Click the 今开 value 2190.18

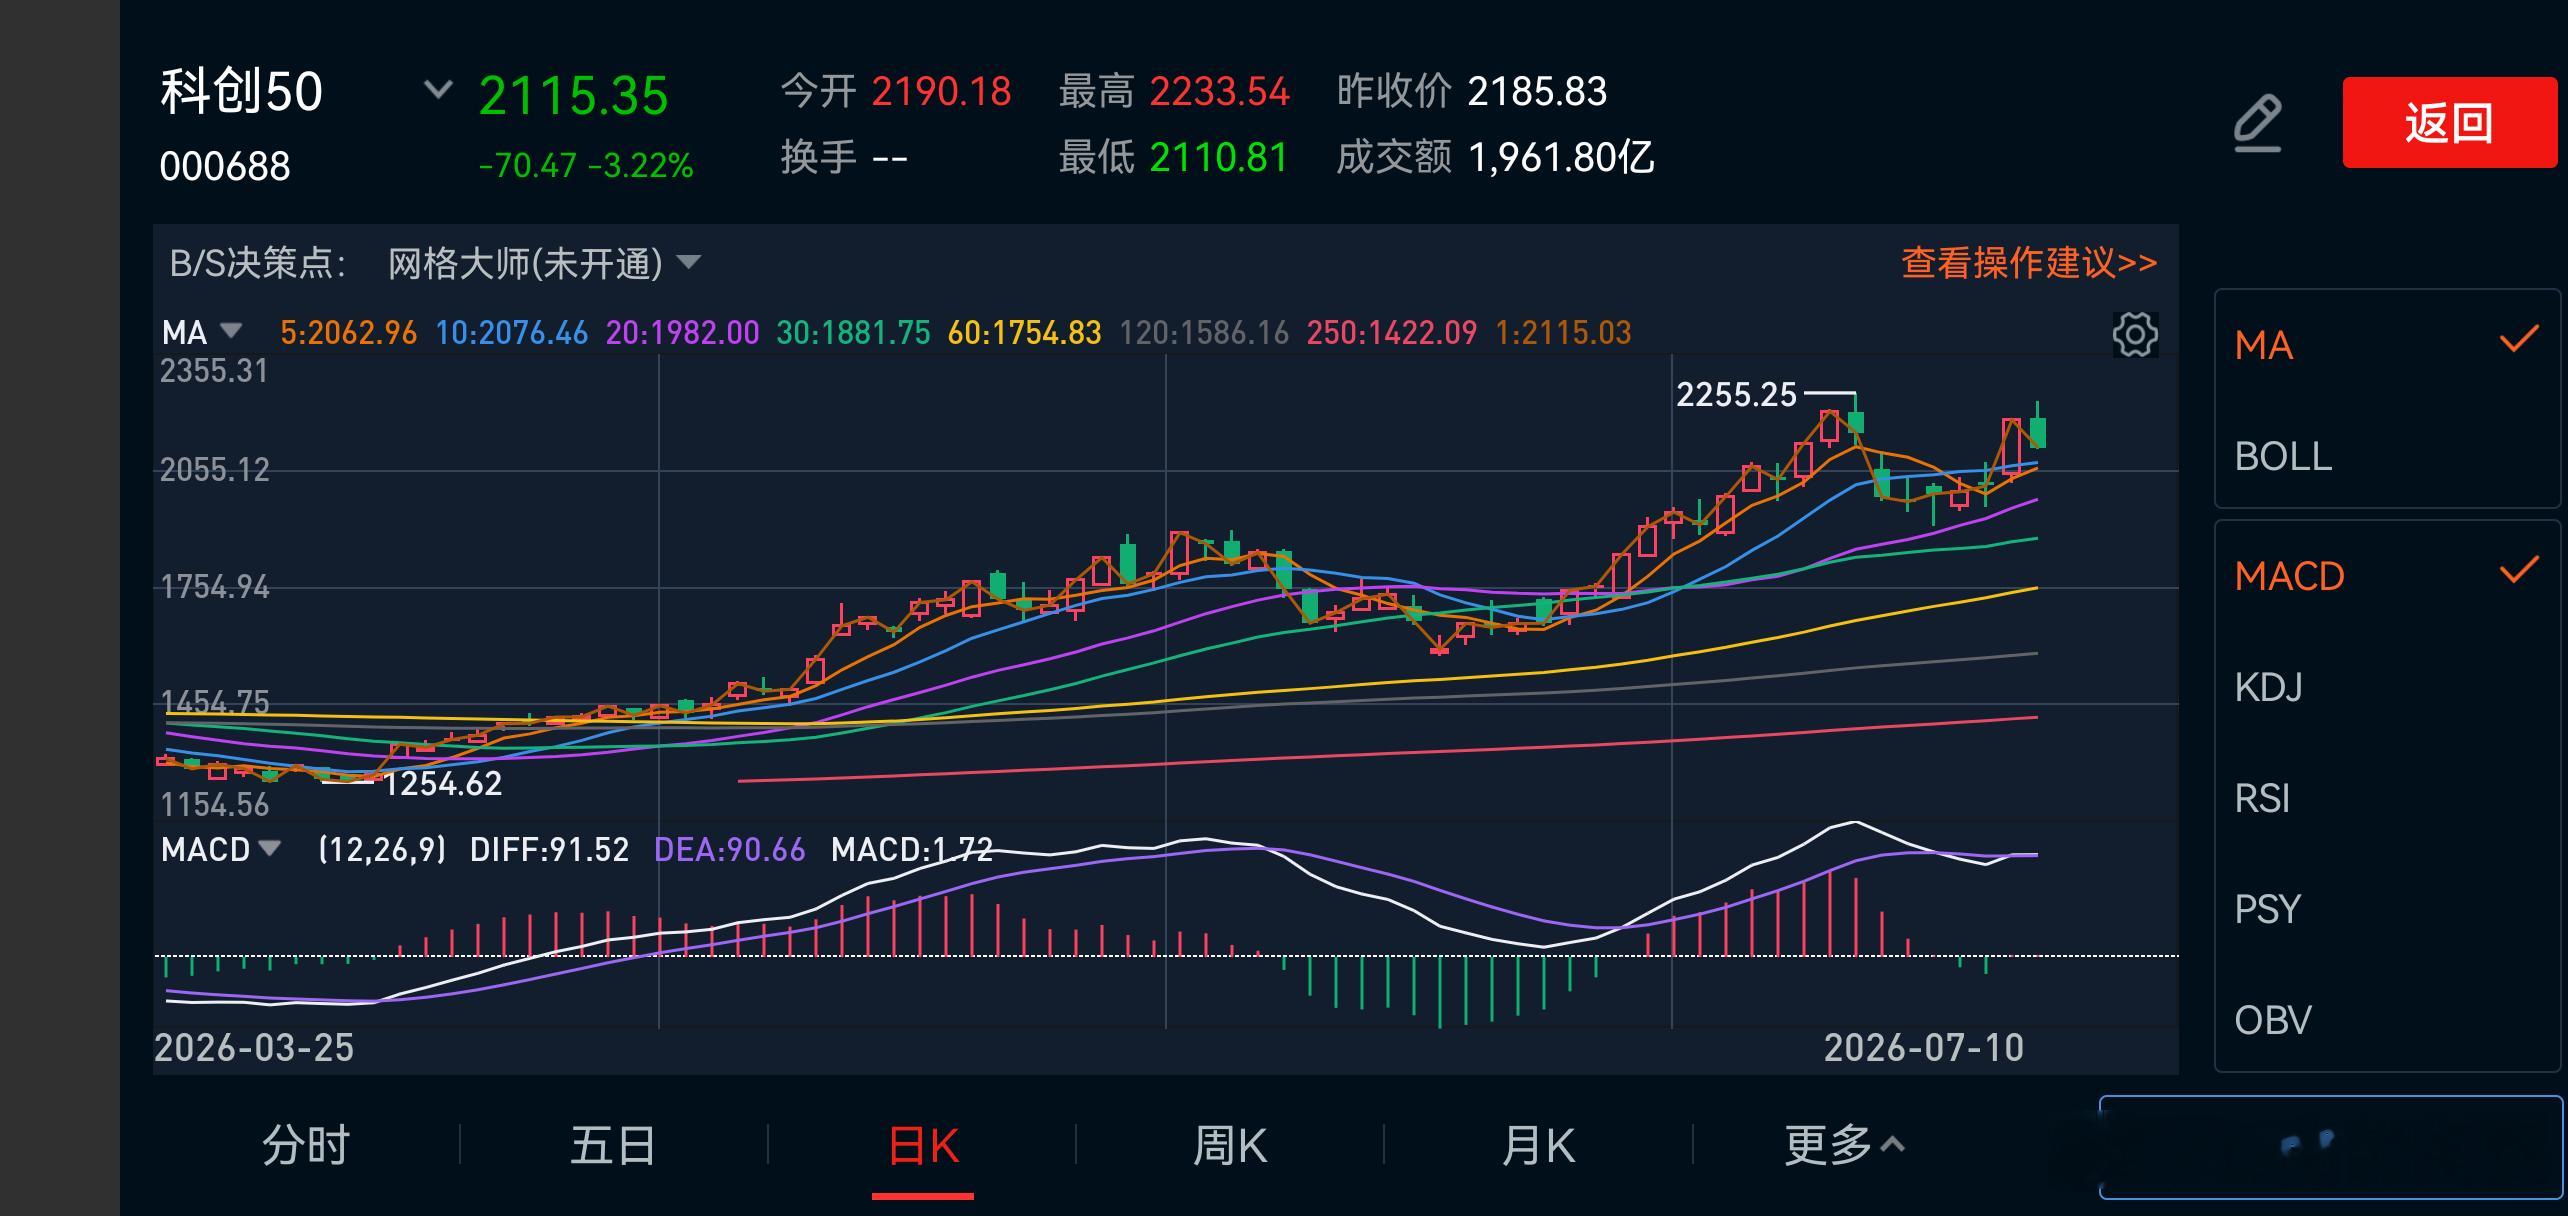[941, 91]
